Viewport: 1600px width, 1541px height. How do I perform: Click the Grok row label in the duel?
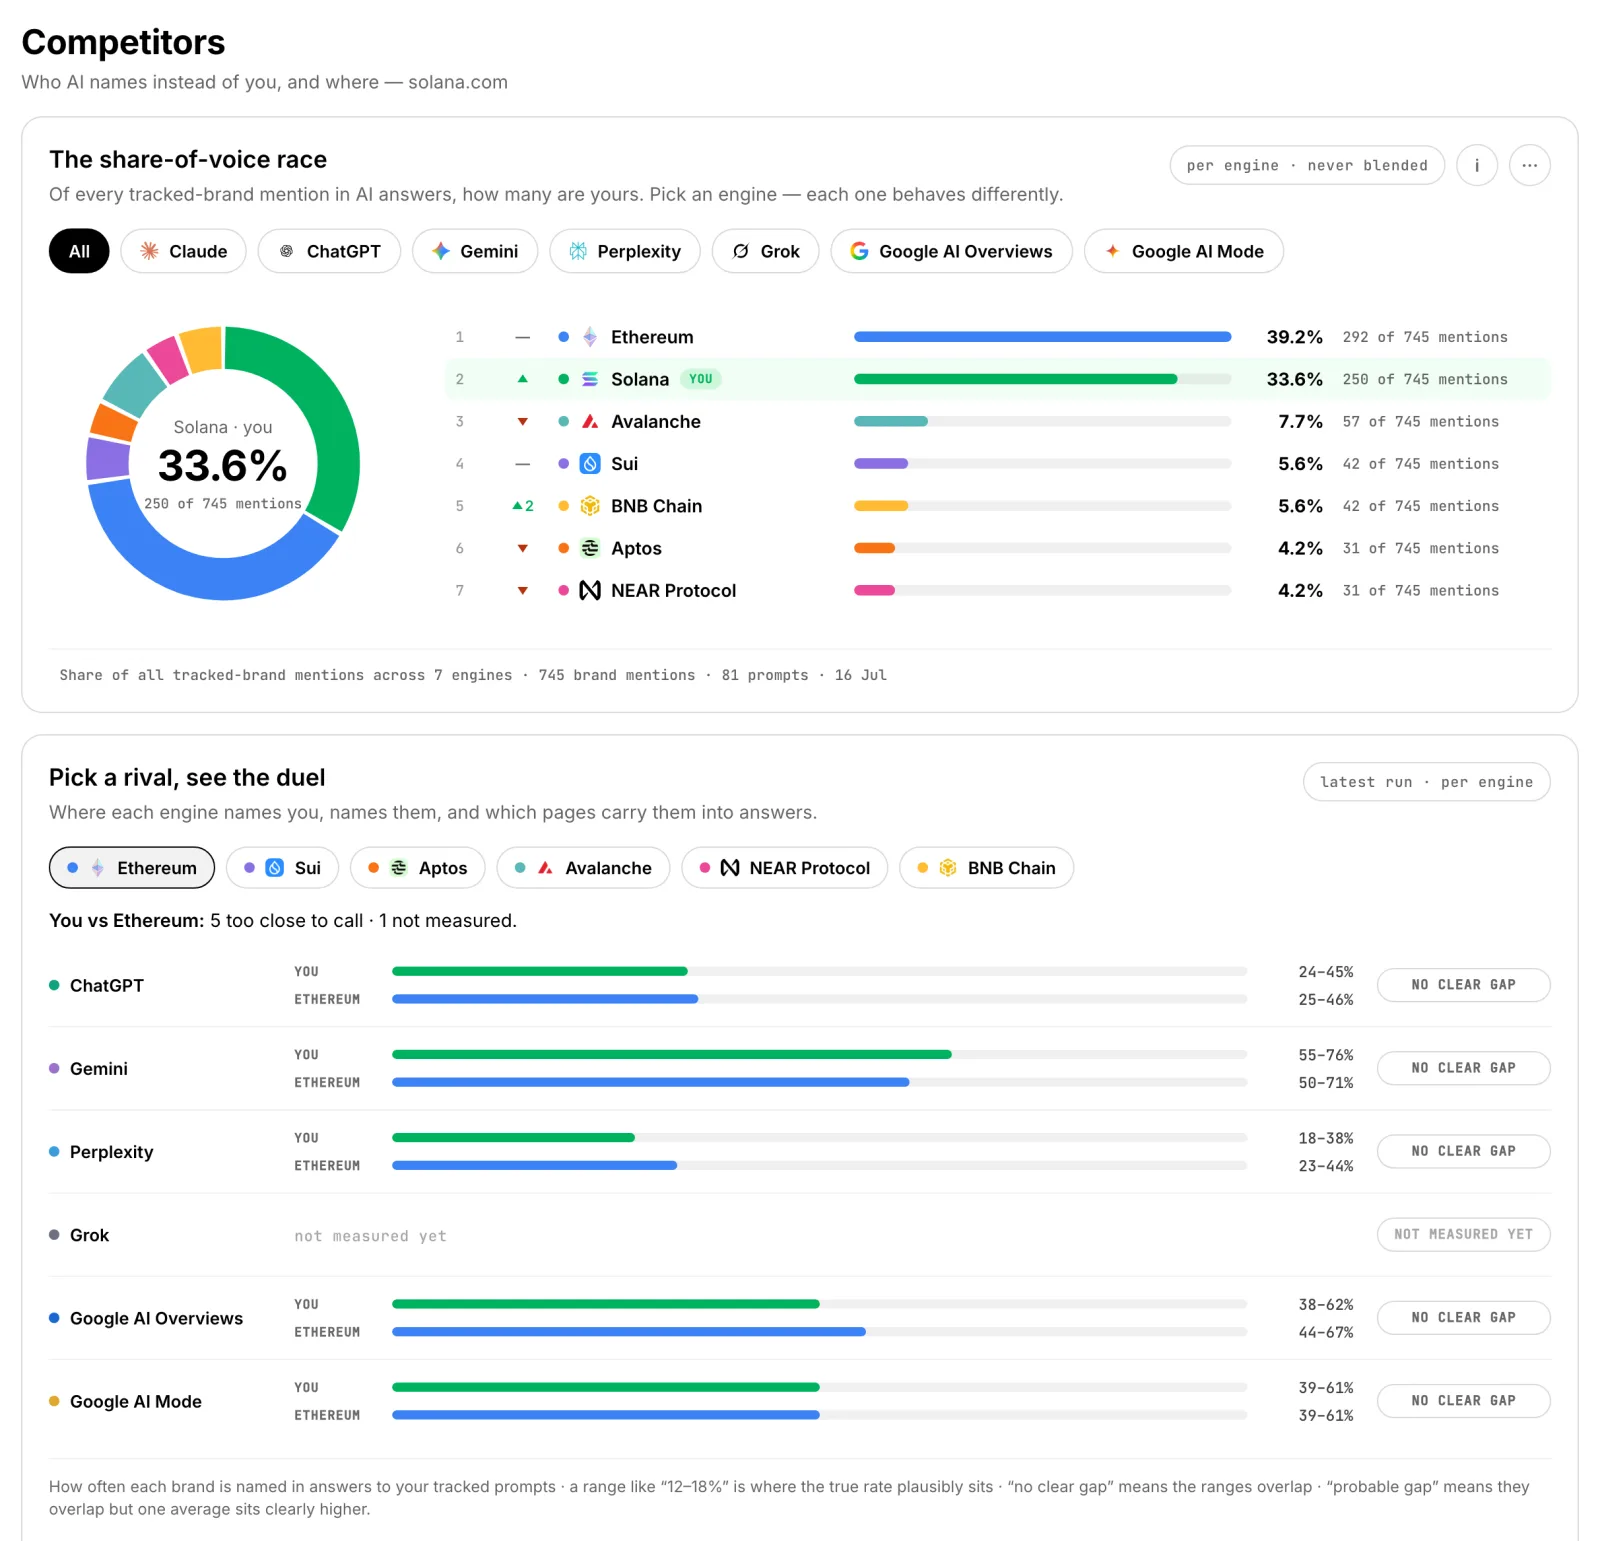(x=89, y=1235)
